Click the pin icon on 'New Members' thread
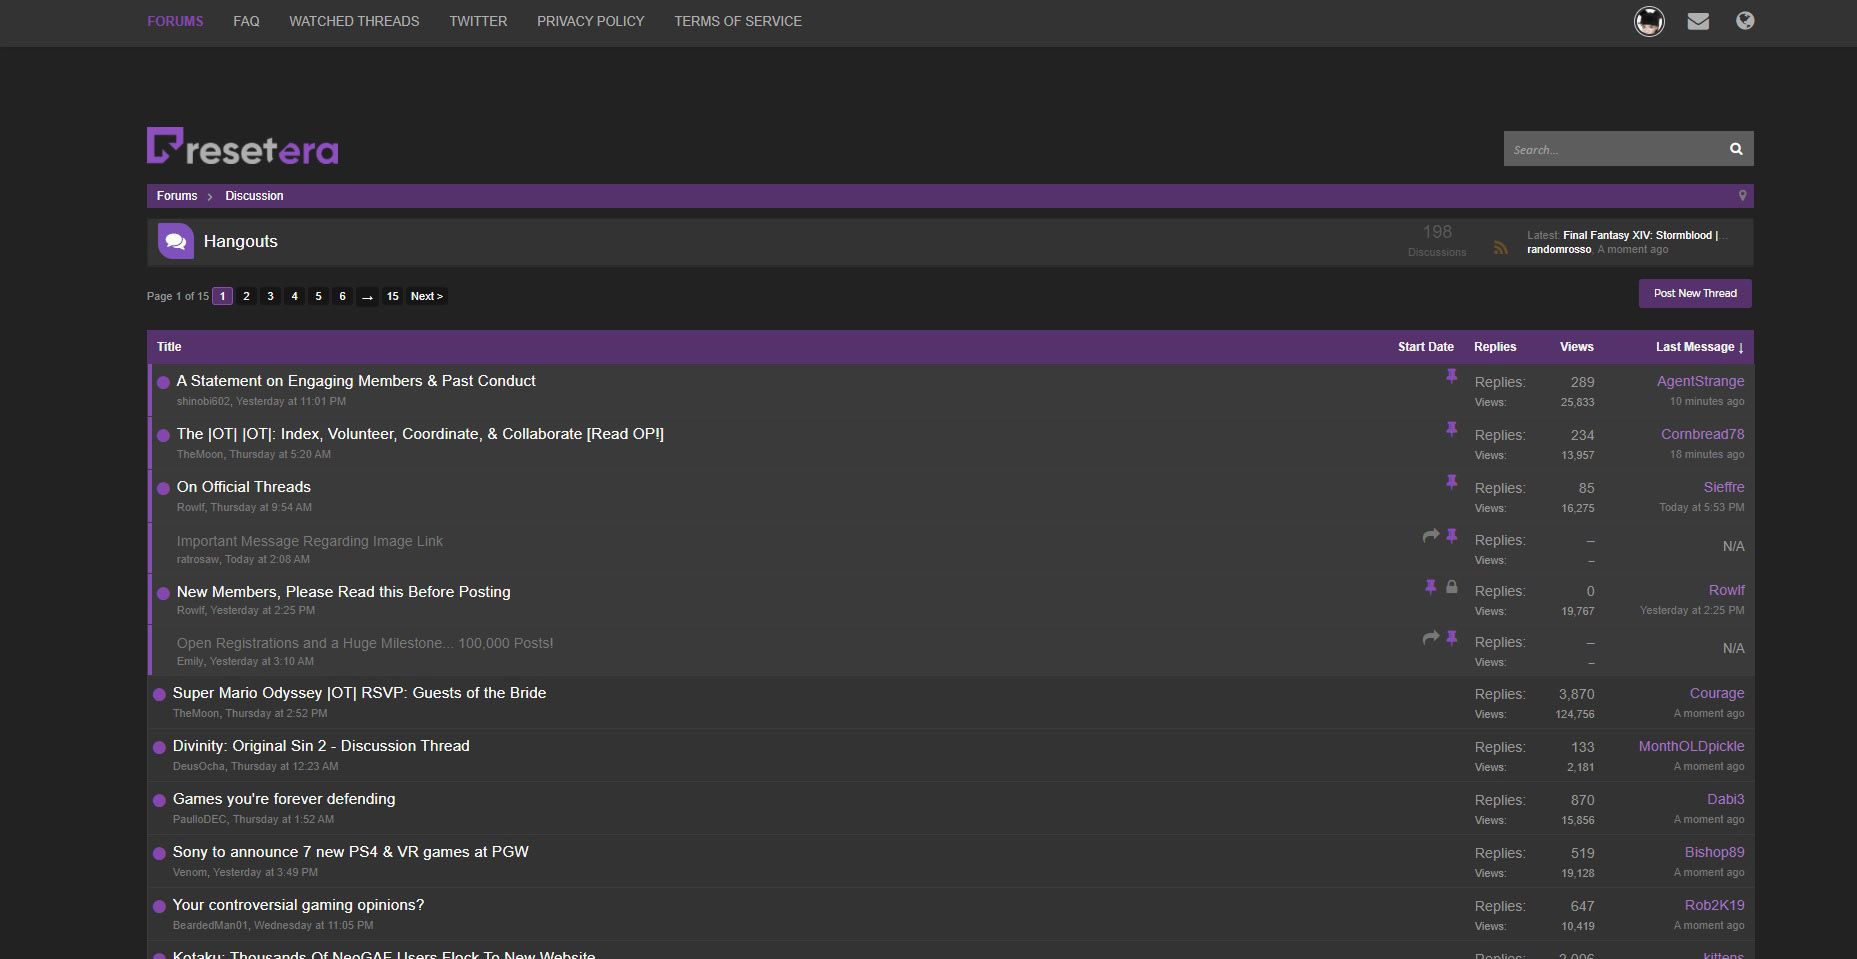This screenshot has height=959, width=1857. pyautogui.click(x=1431, y=587)
